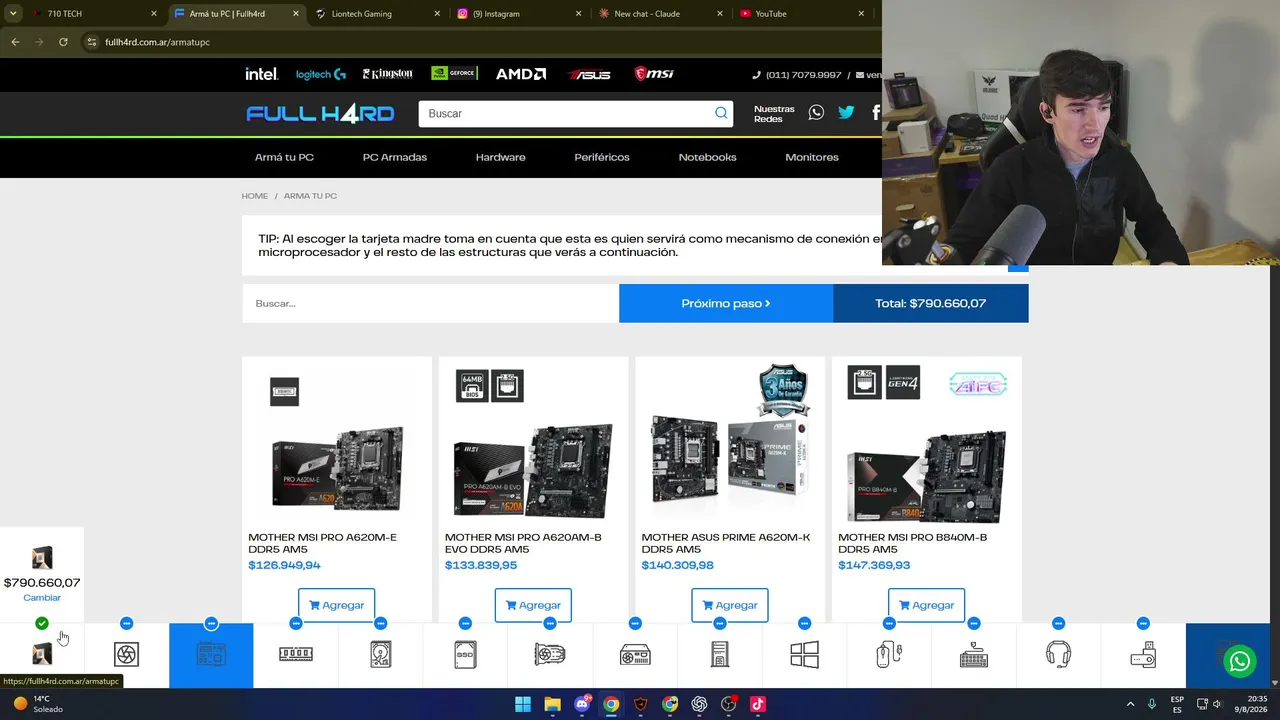Open the Windows operating system step
This screenshot has width=1280, height=720.
coord(804,654)
